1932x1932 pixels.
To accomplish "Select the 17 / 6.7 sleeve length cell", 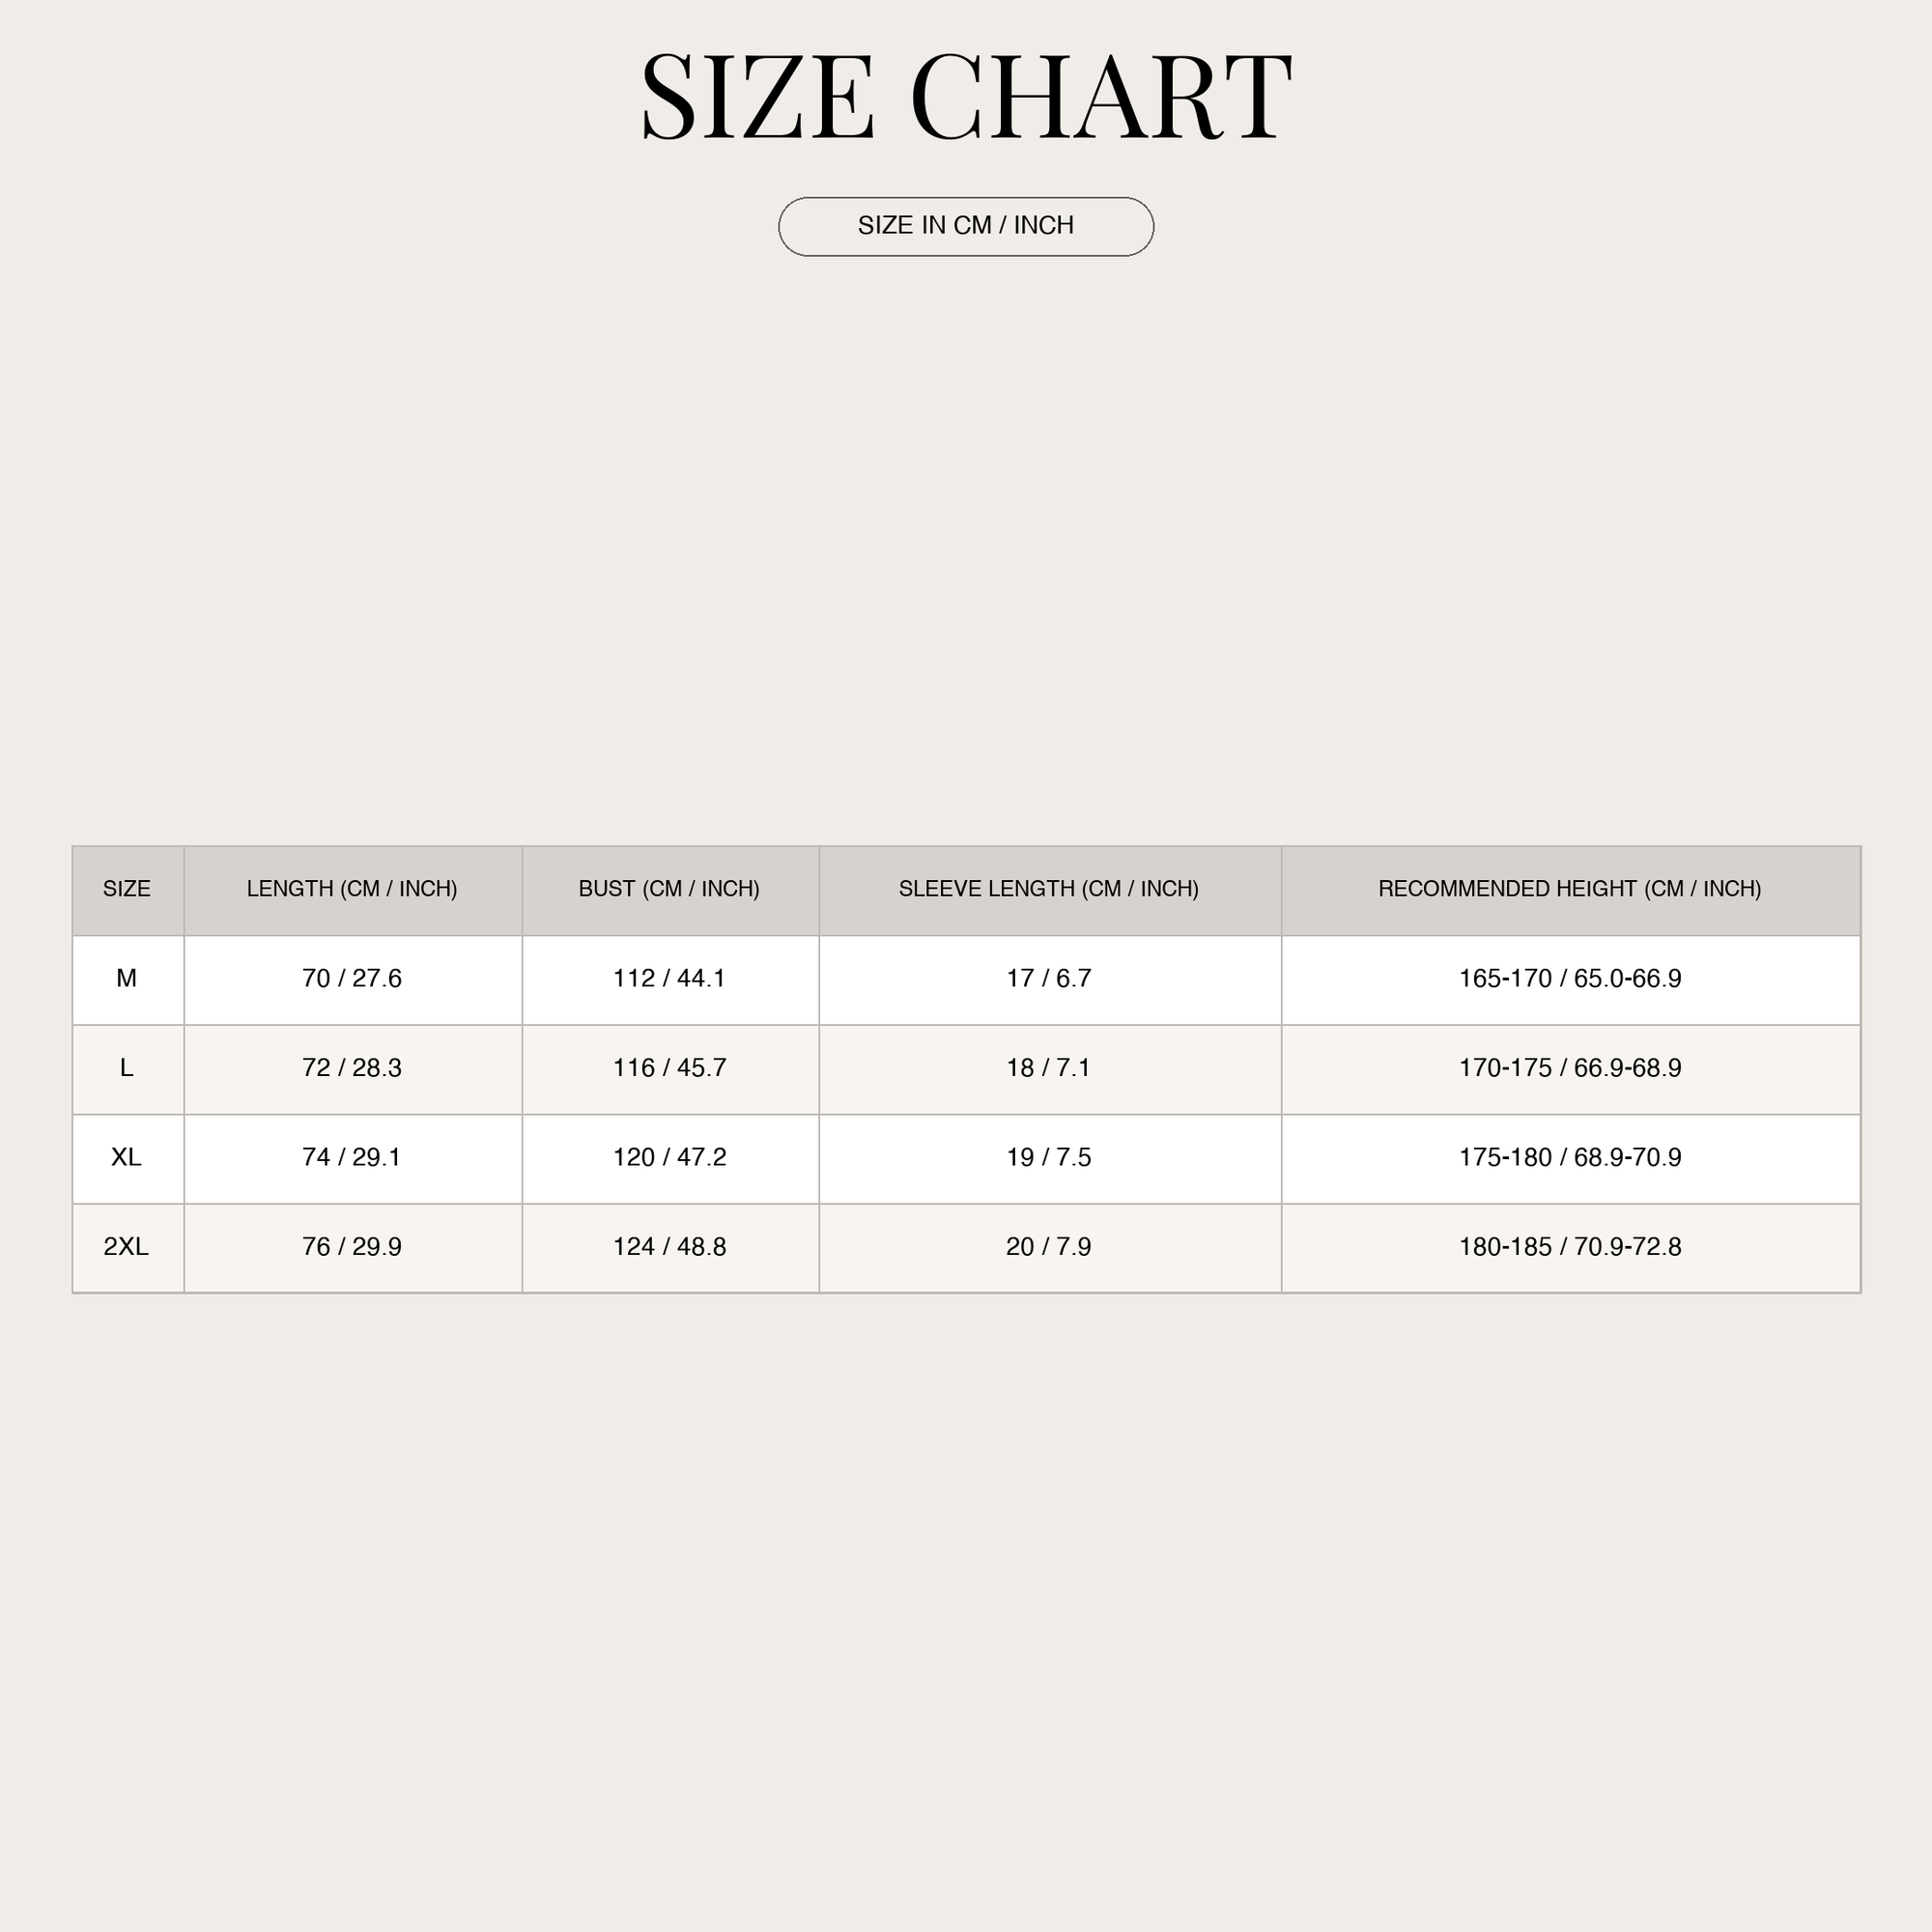I will pos(1050,980).
